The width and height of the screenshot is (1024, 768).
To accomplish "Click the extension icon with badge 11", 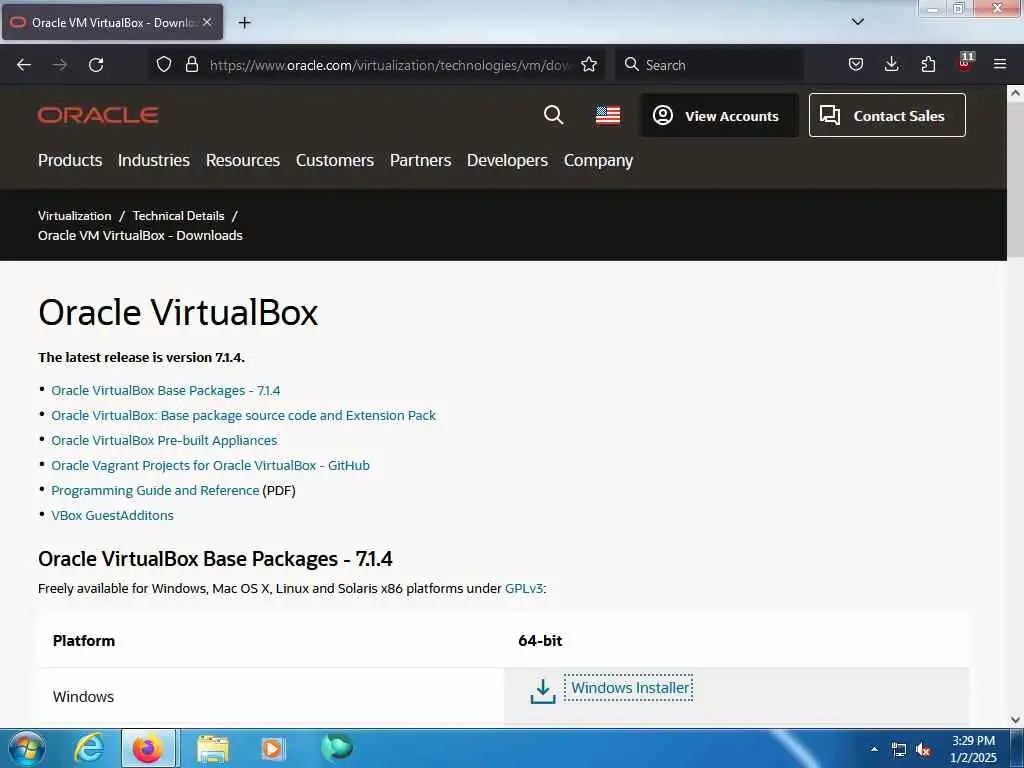I will [965, 62].
